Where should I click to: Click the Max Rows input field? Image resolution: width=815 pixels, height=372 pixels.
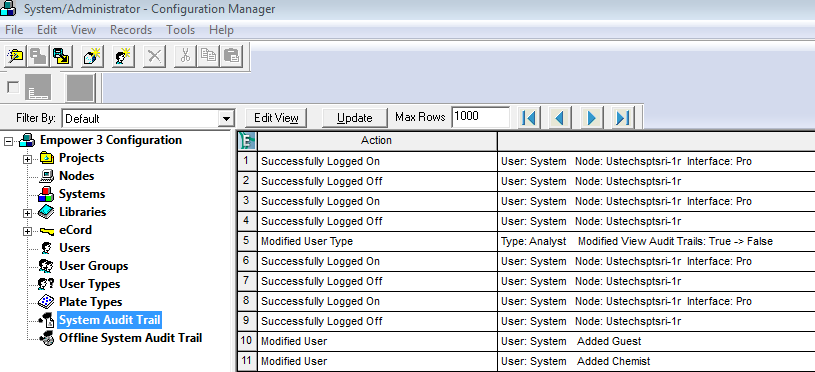481,117
